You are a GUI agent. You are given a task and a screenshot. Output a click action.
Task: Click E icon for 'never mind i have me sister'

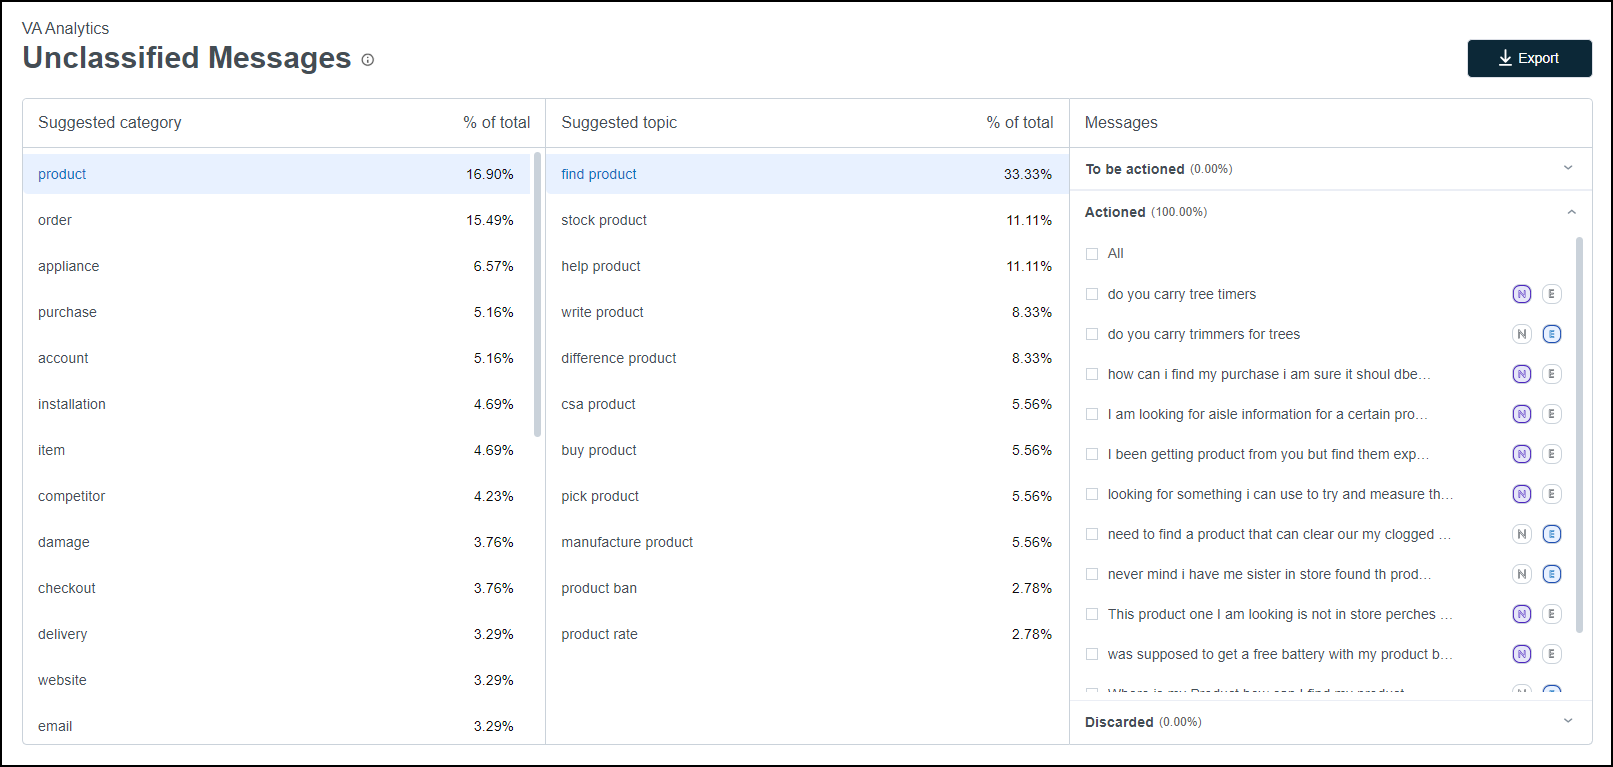(1551, 574)
